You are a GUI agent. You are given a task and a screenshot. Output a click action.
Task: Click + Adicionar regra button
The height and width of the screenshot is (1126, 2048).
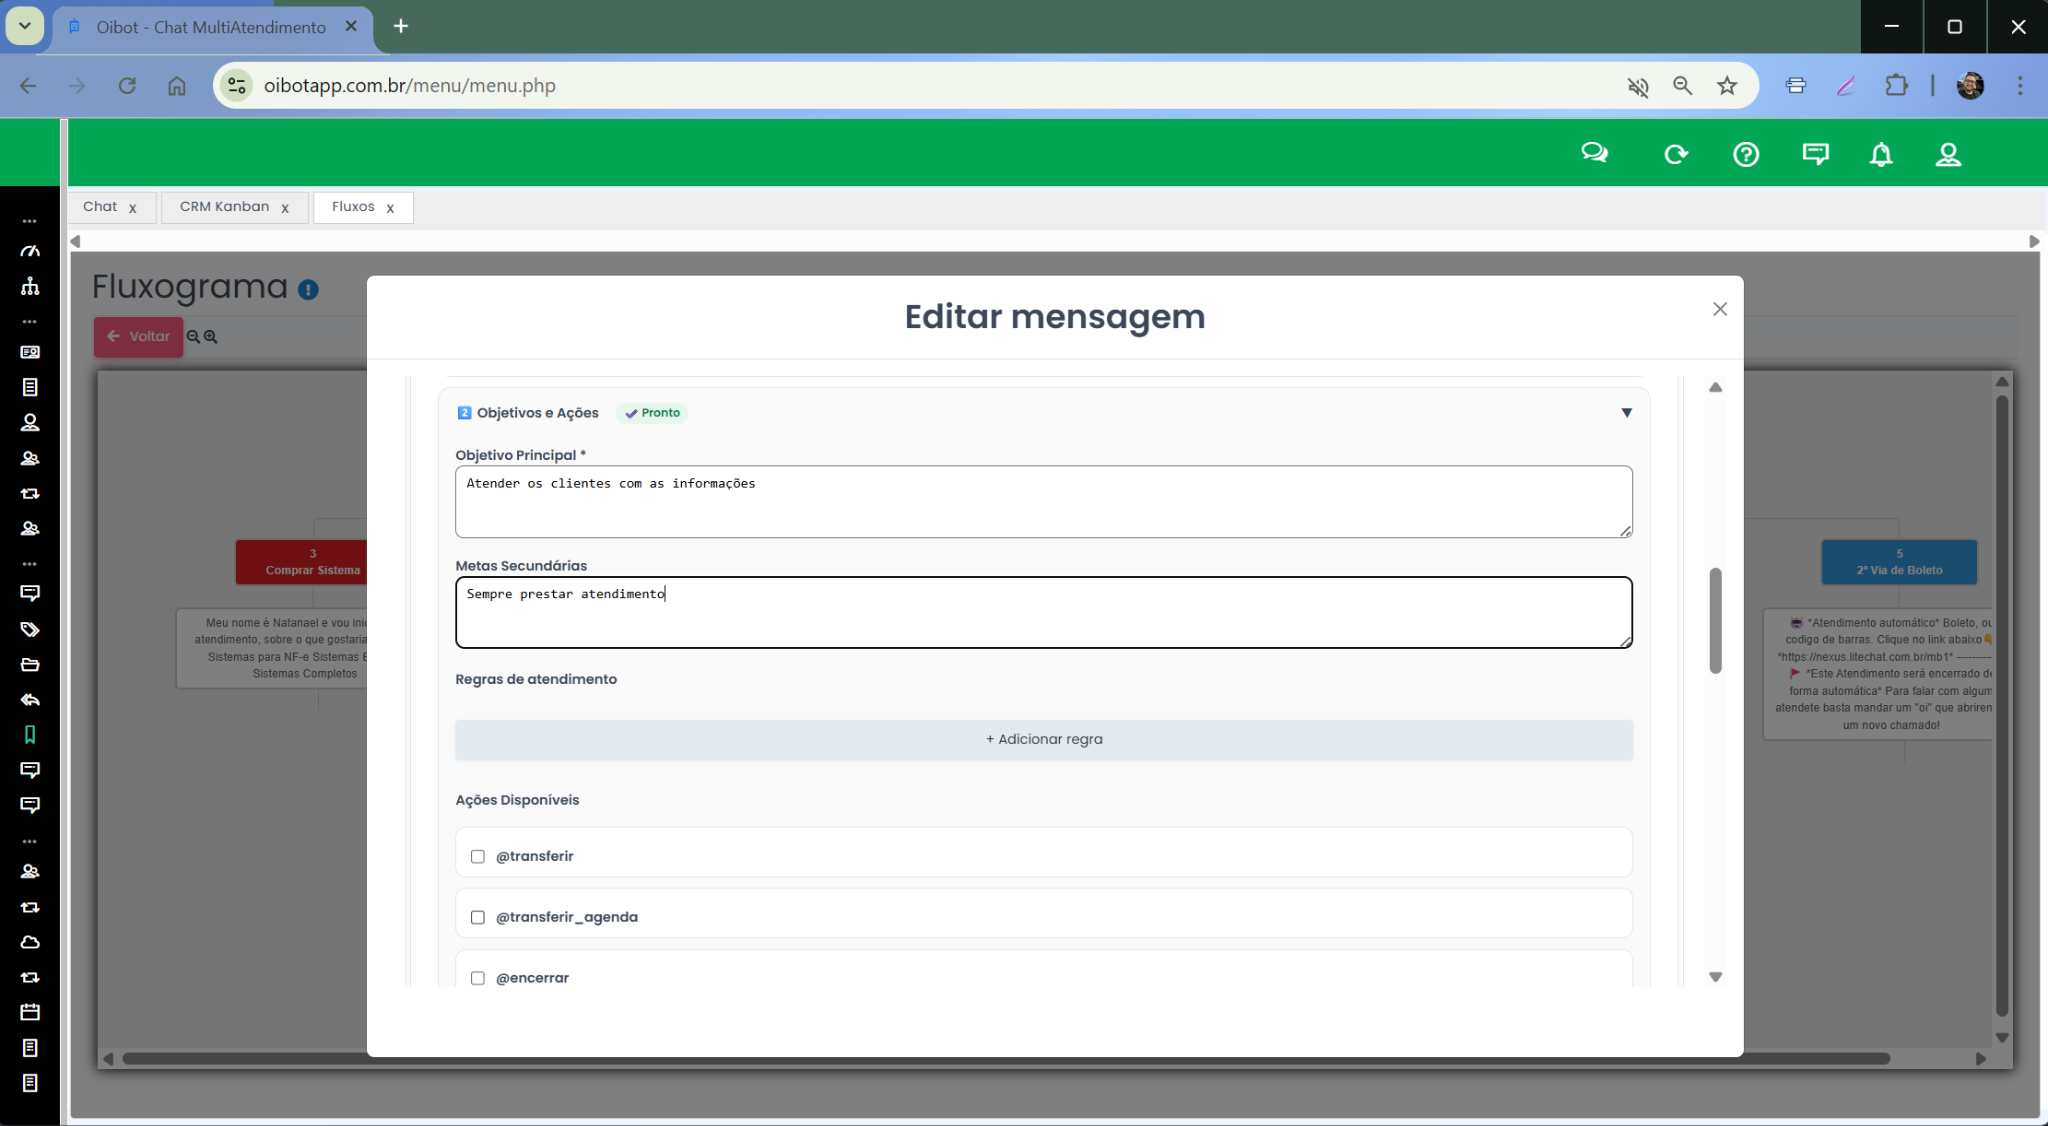(x=1044, y=739)
